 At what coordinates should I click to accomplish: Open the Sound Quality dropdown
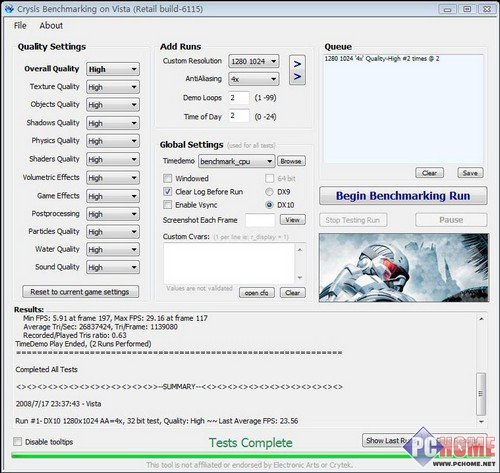[113, 267]
